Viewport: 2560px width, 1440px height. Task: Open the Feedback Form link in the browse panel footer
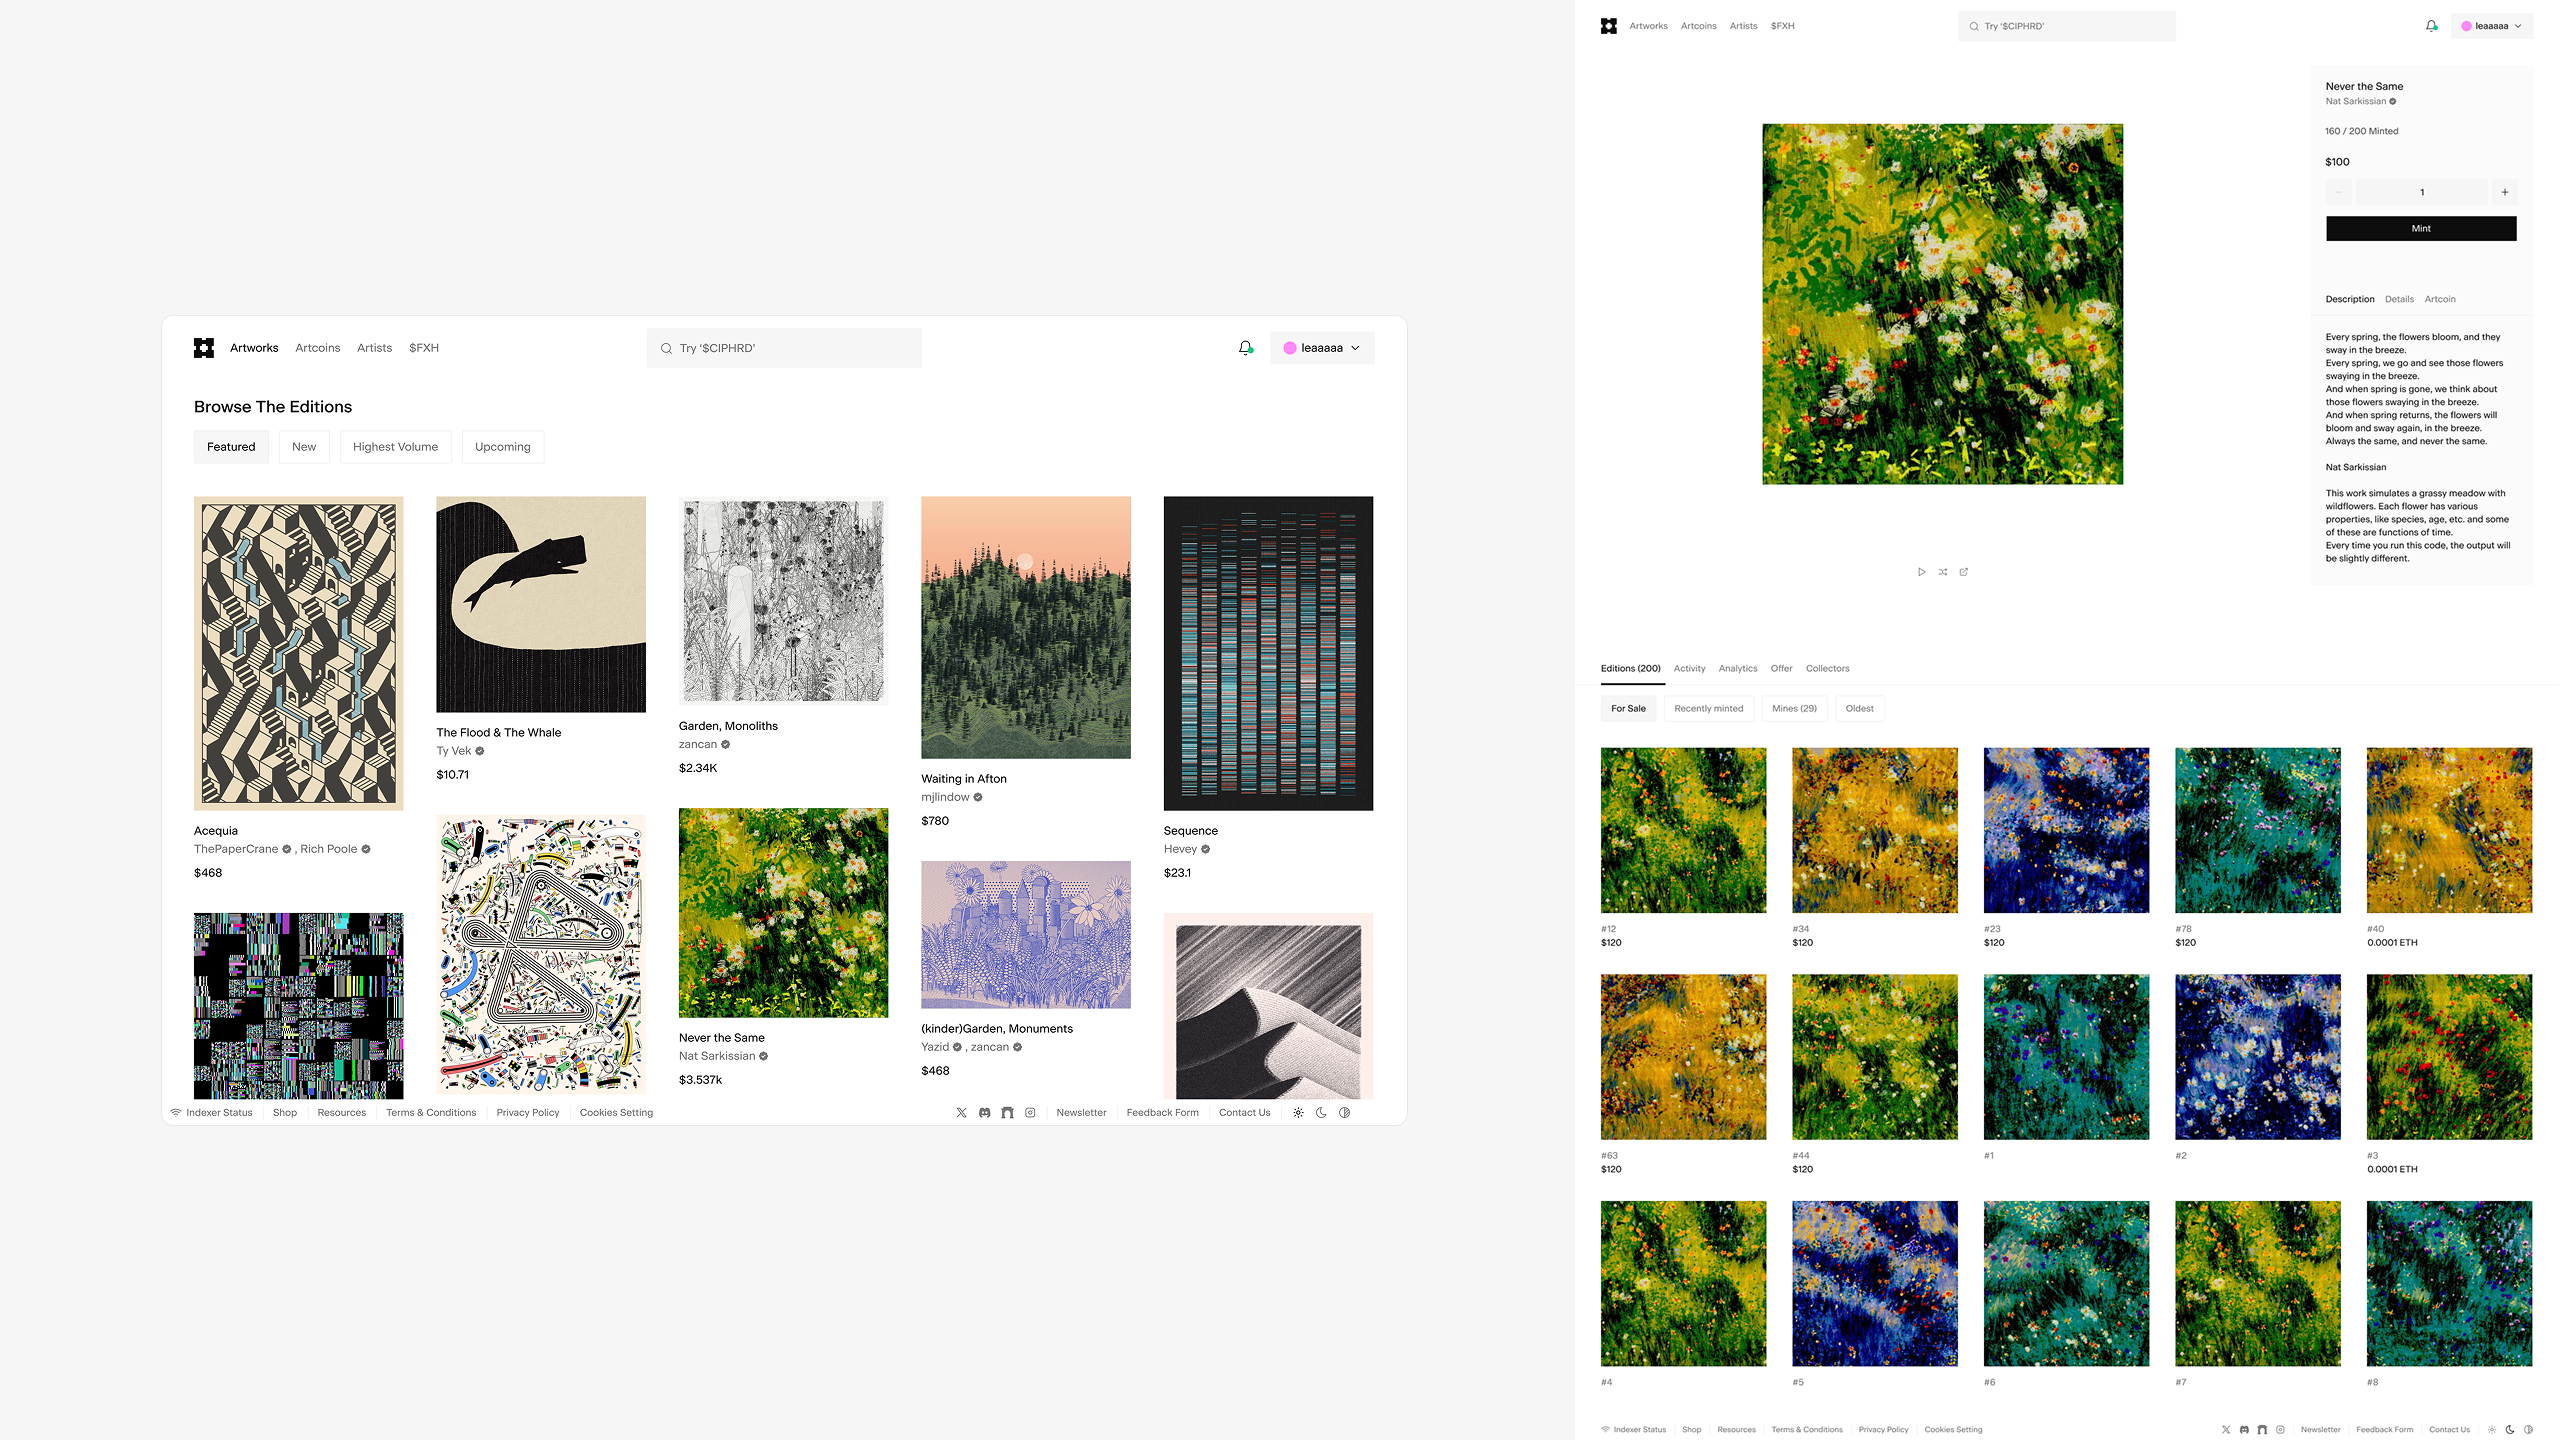(1162, 1112)
